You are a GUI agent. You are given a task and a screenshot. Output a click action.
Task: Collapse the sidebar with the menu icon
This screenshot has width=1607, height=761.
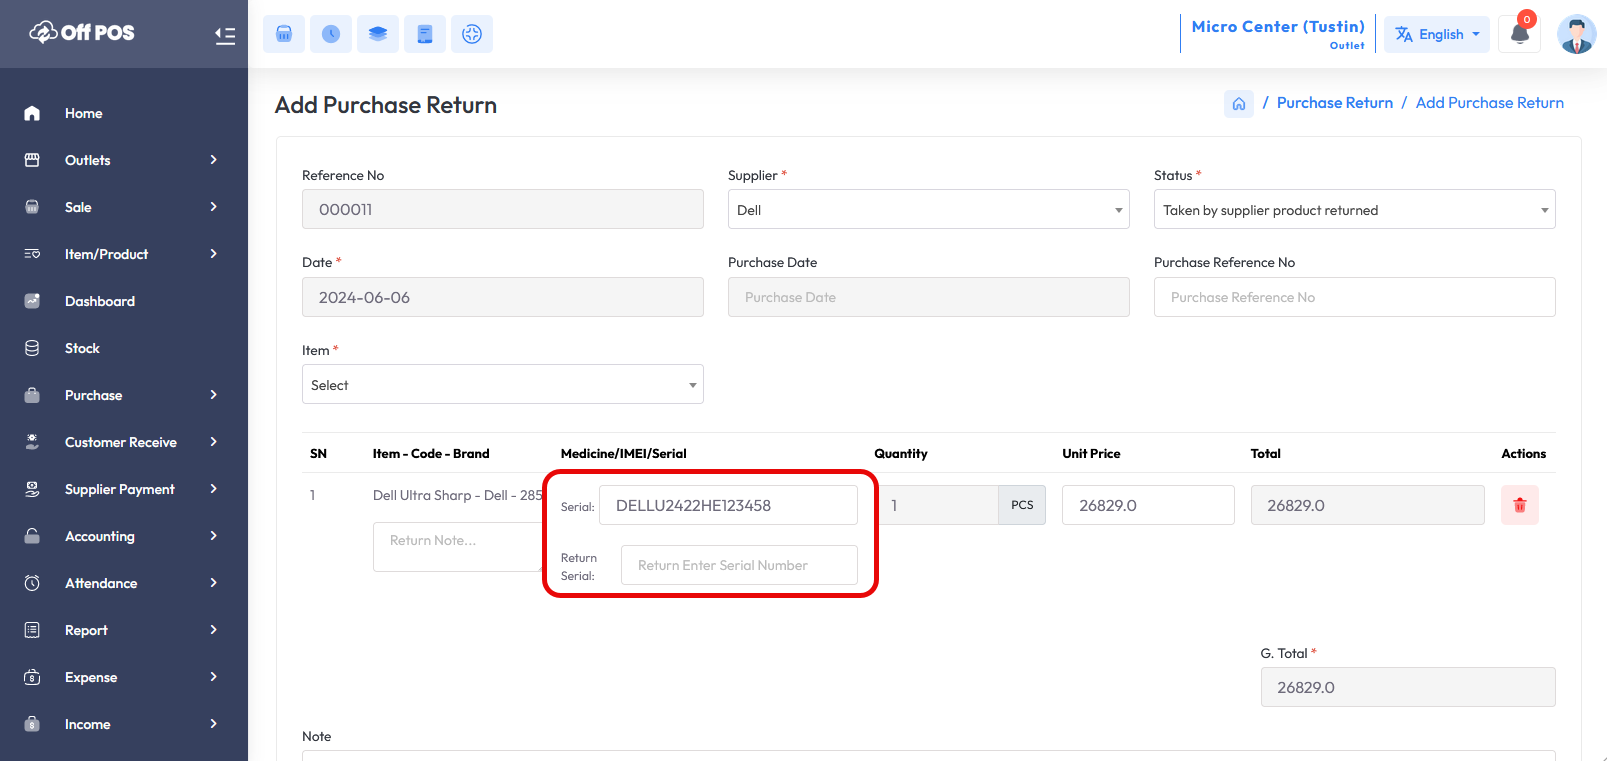click(x=225, y=36)
